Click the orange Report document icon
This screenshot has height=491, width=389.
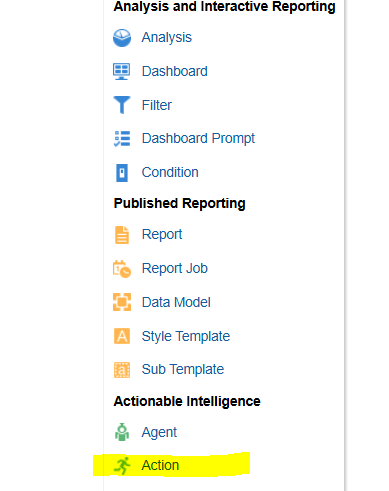122,235
